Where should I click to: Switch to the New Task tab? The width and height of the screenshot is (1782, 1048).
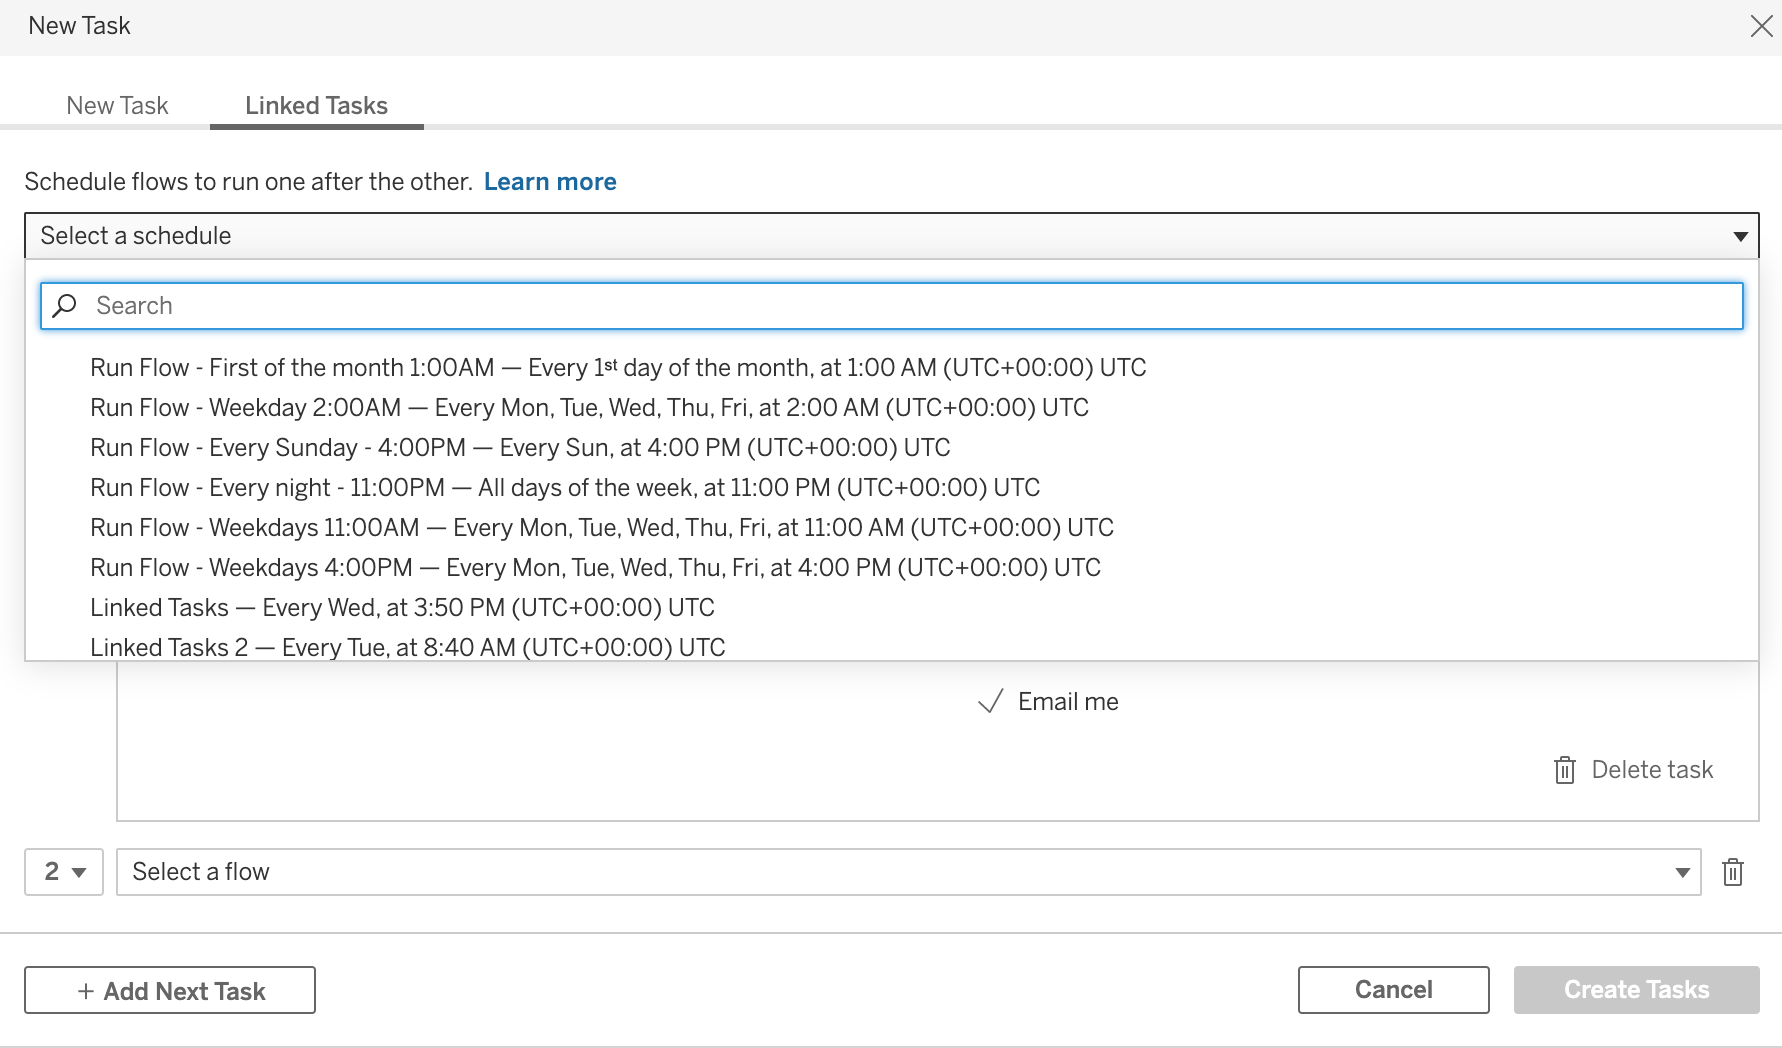(117, 106)
